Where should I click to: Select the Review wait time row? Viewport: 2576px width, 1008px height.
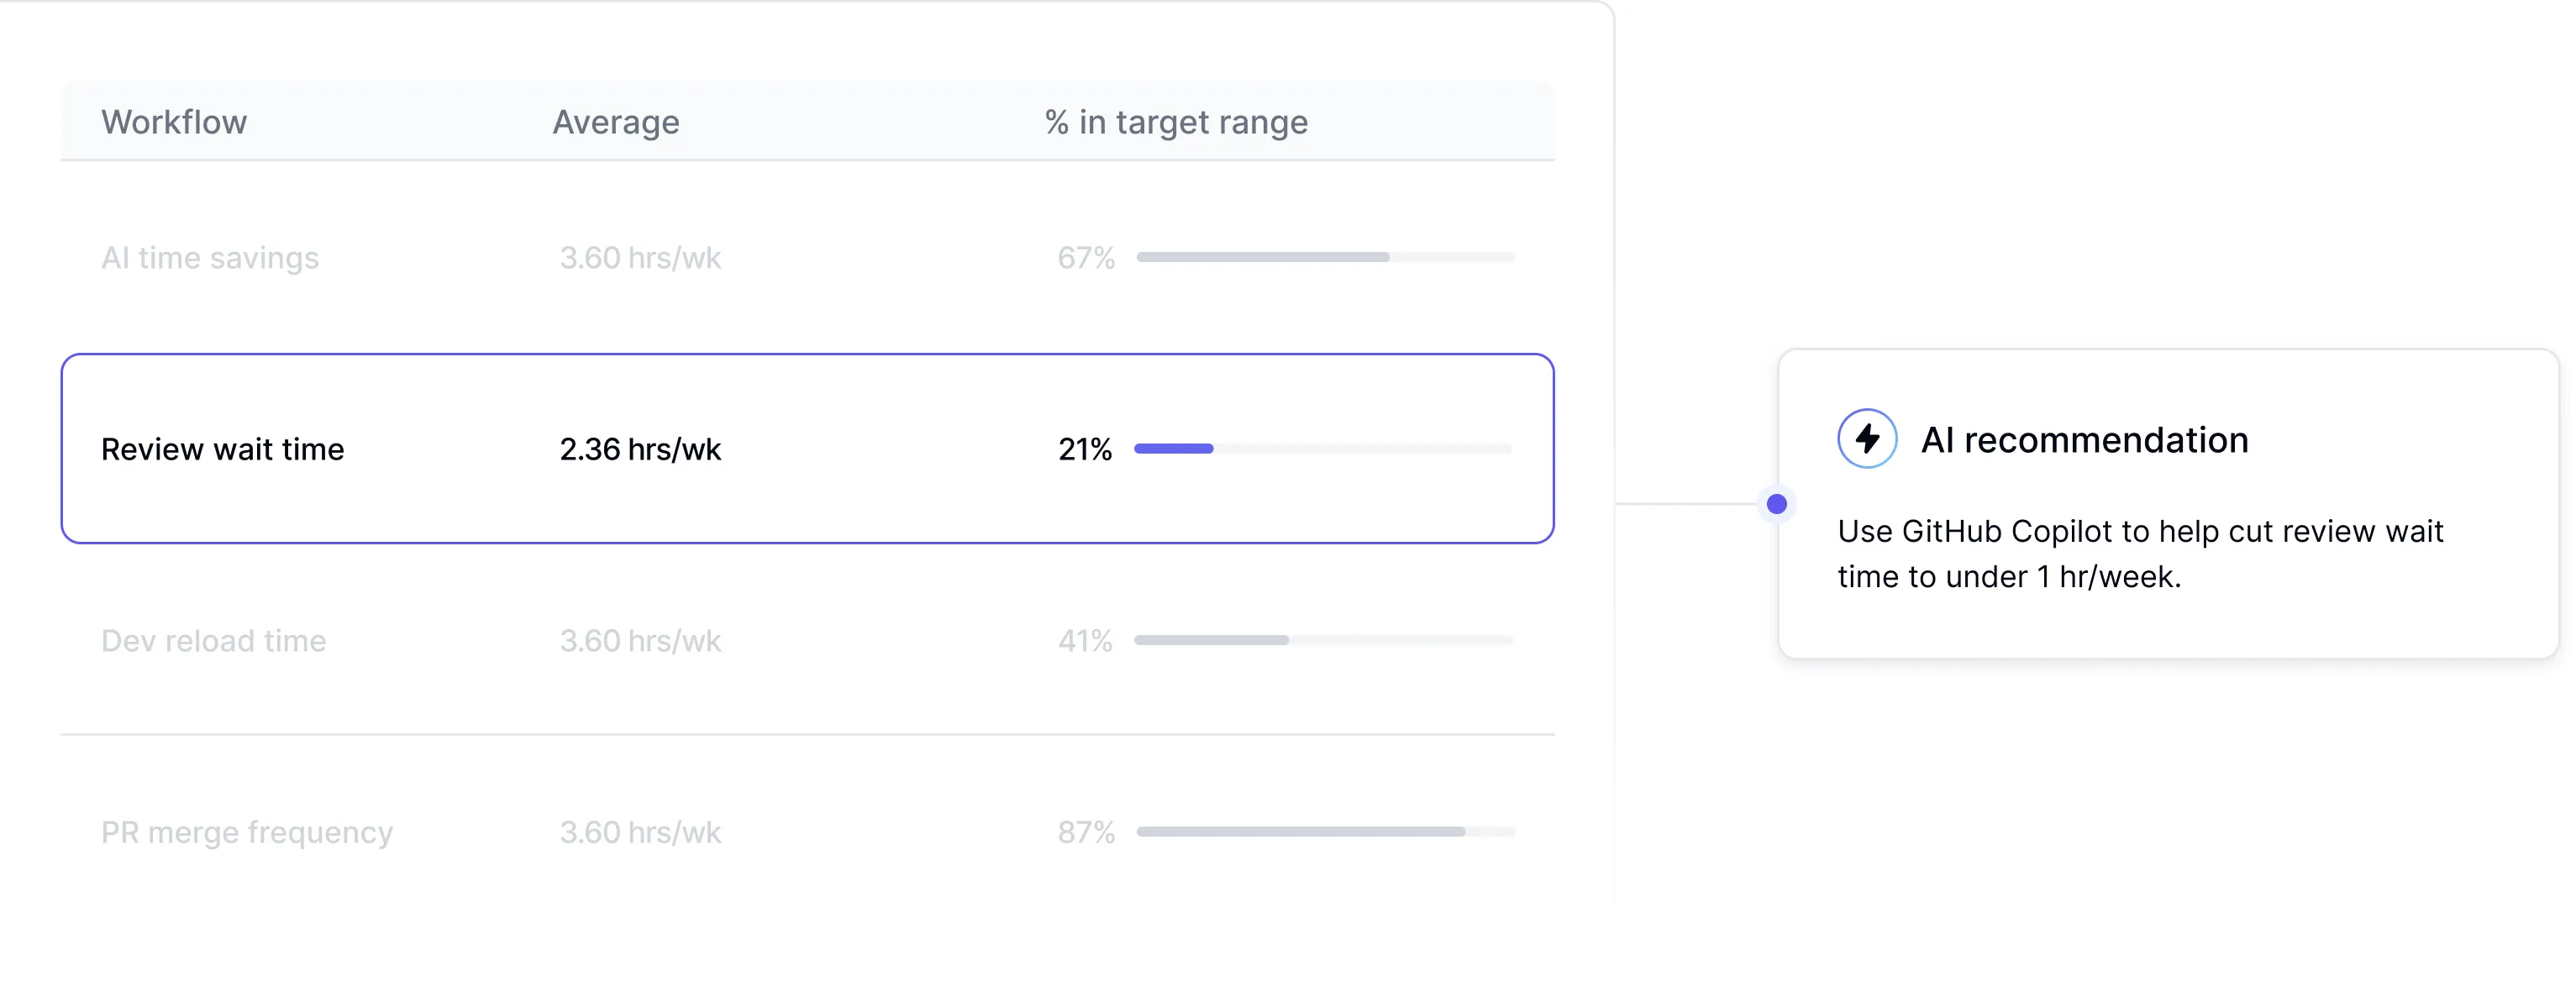[806, 449]
